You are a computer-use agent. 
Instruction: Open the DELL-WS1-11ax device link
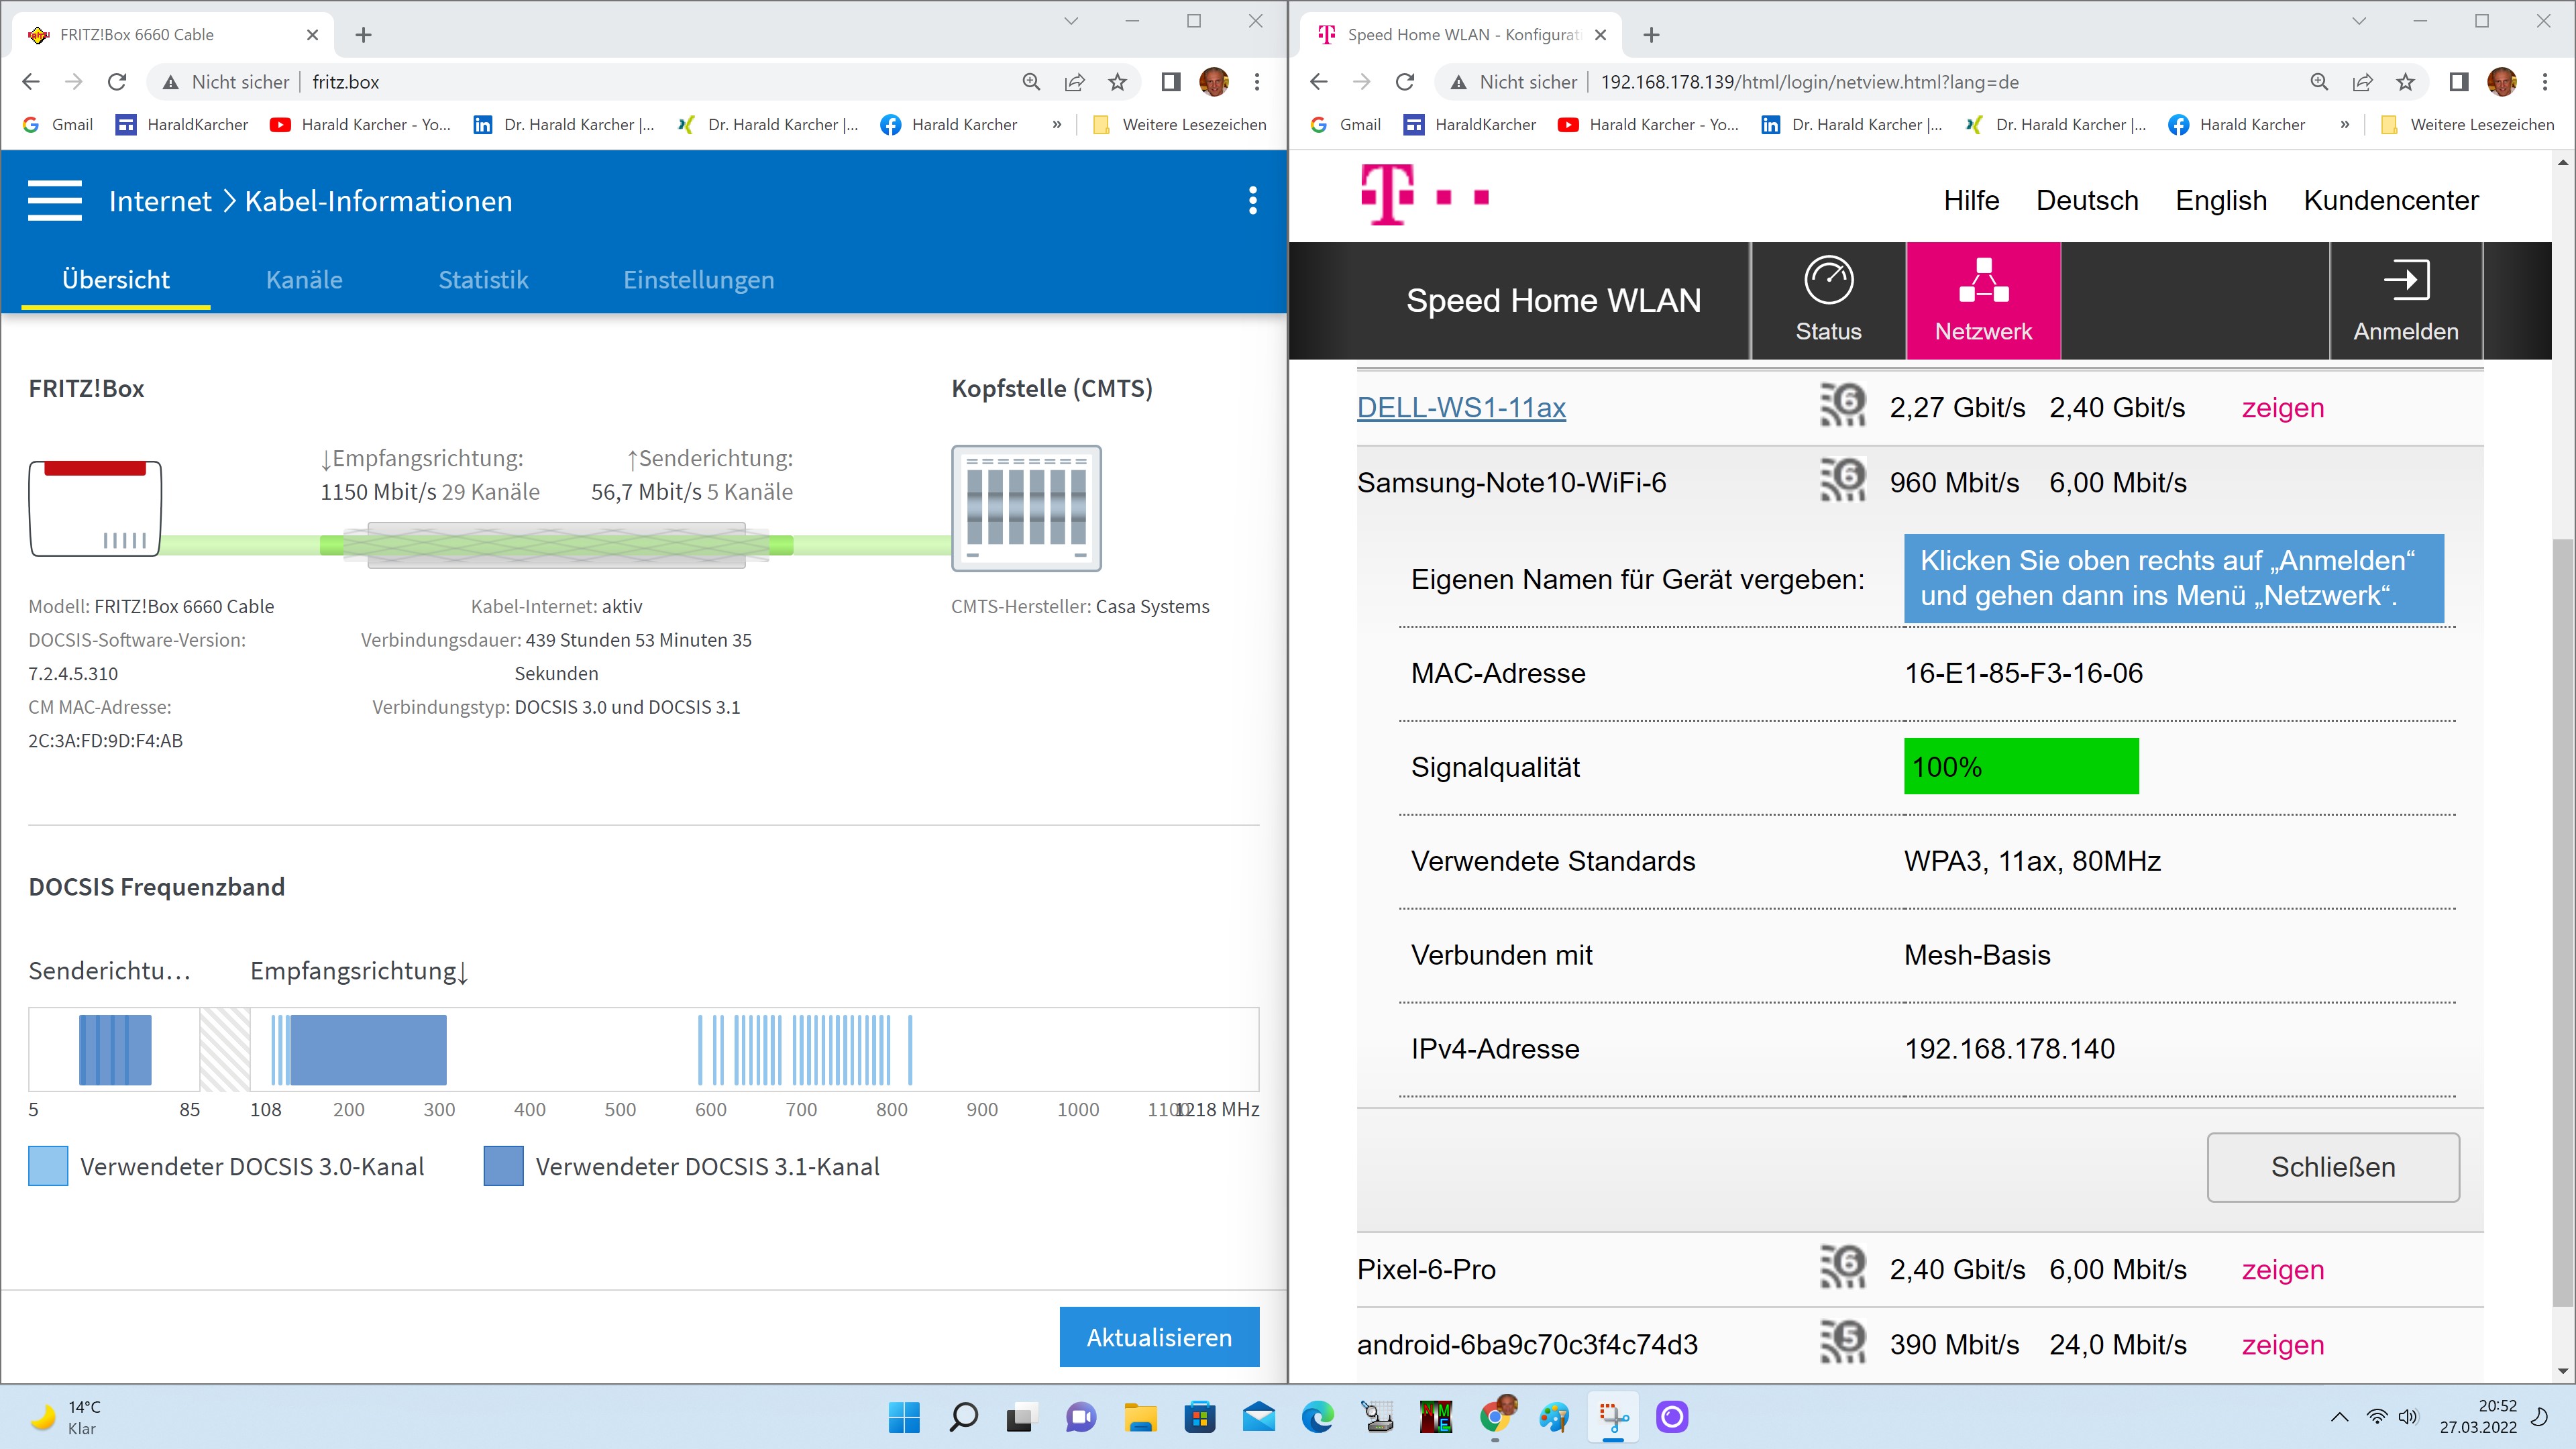(1461, 408)
